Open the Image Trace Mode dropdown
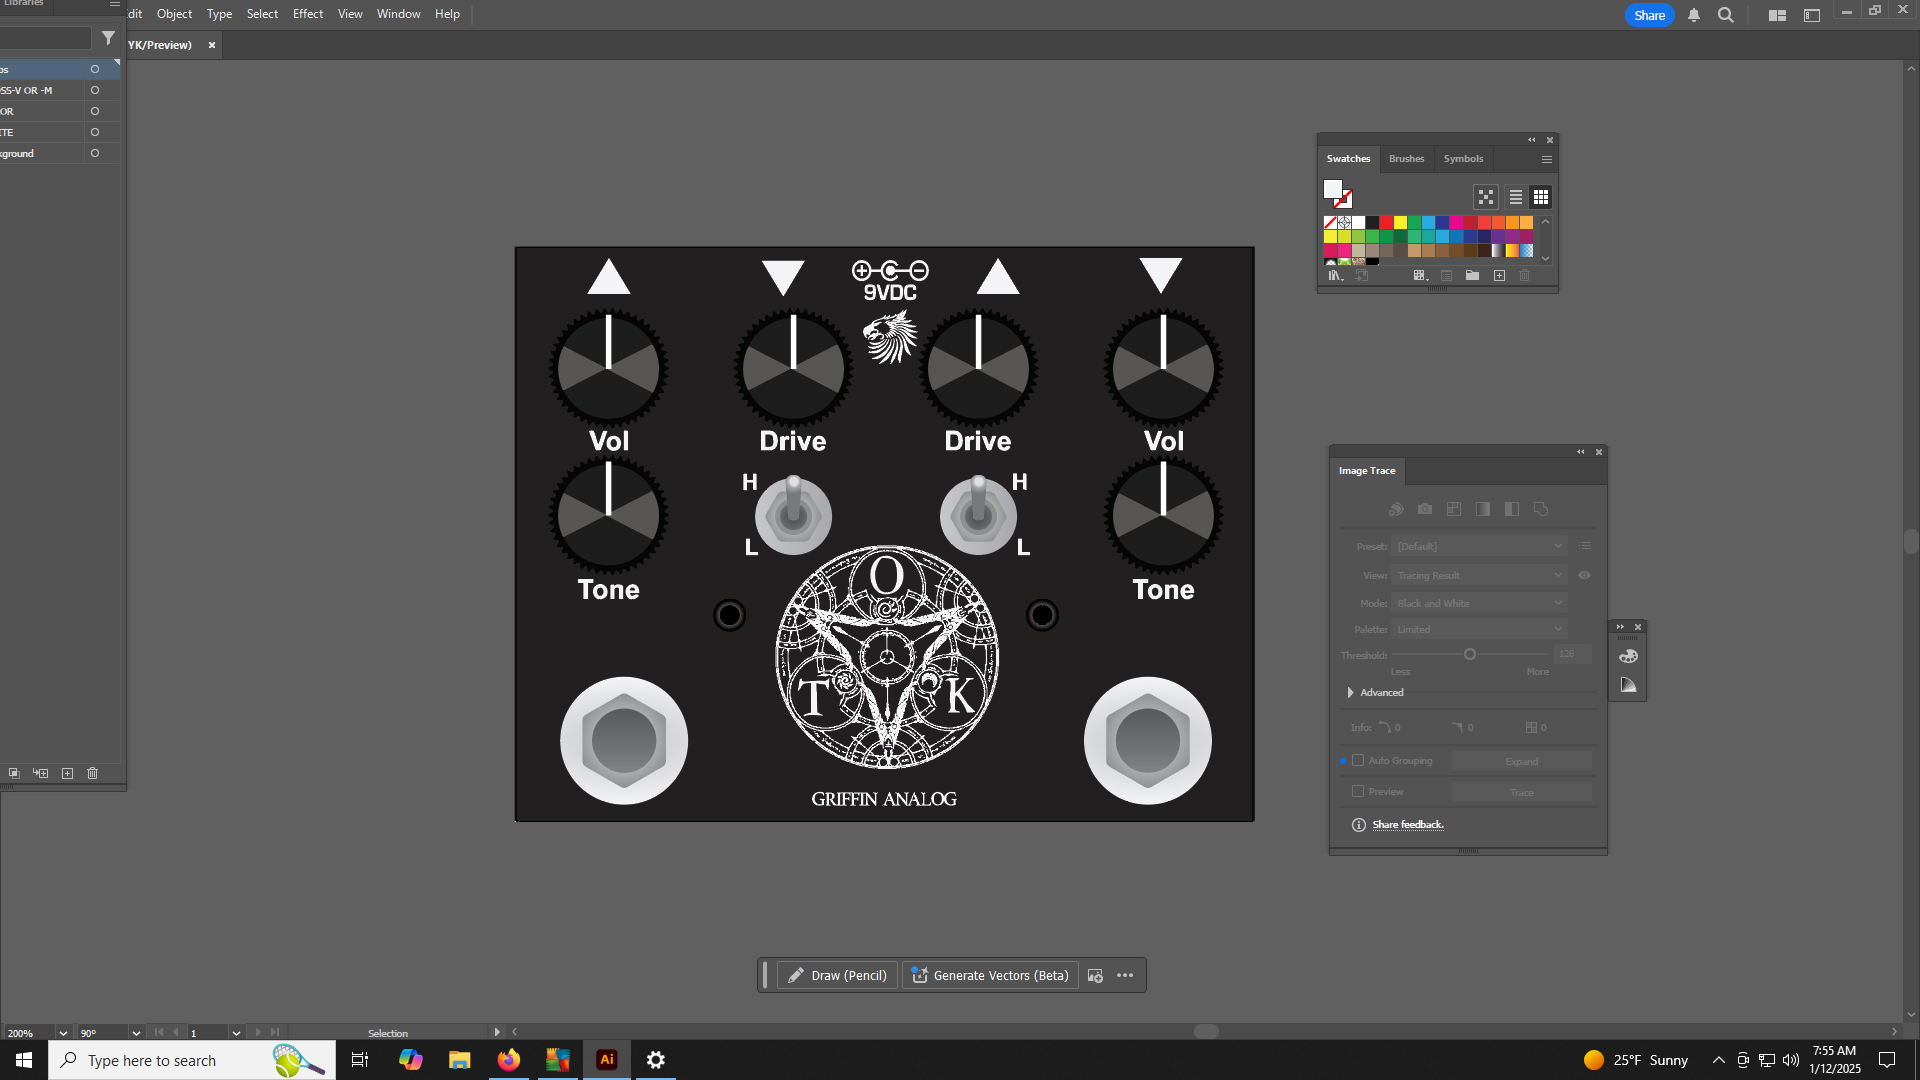This screenshot has width=1920, height=1080. [x=1479, y=603]
